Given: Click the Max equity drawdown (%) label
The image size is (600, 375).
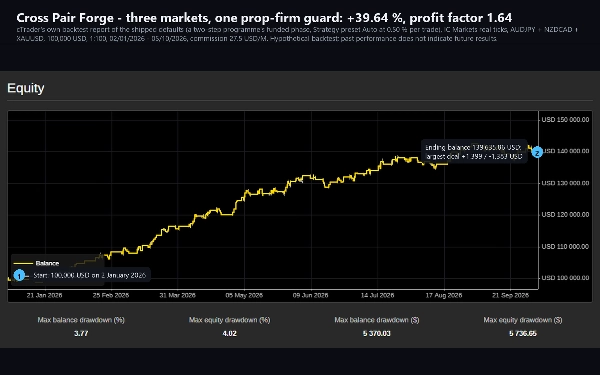Looking at the screenshot, I should click(x=230, y=320).
